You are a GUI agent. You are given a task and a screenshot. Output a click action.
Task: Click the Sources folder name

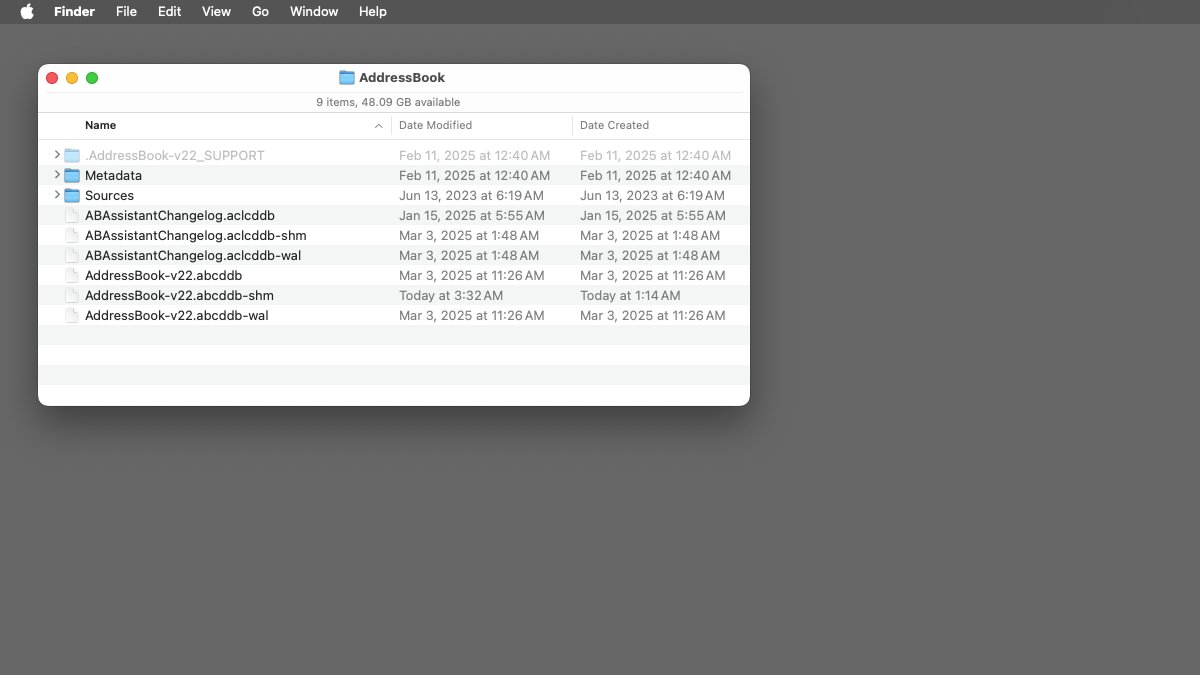(109, 195)
